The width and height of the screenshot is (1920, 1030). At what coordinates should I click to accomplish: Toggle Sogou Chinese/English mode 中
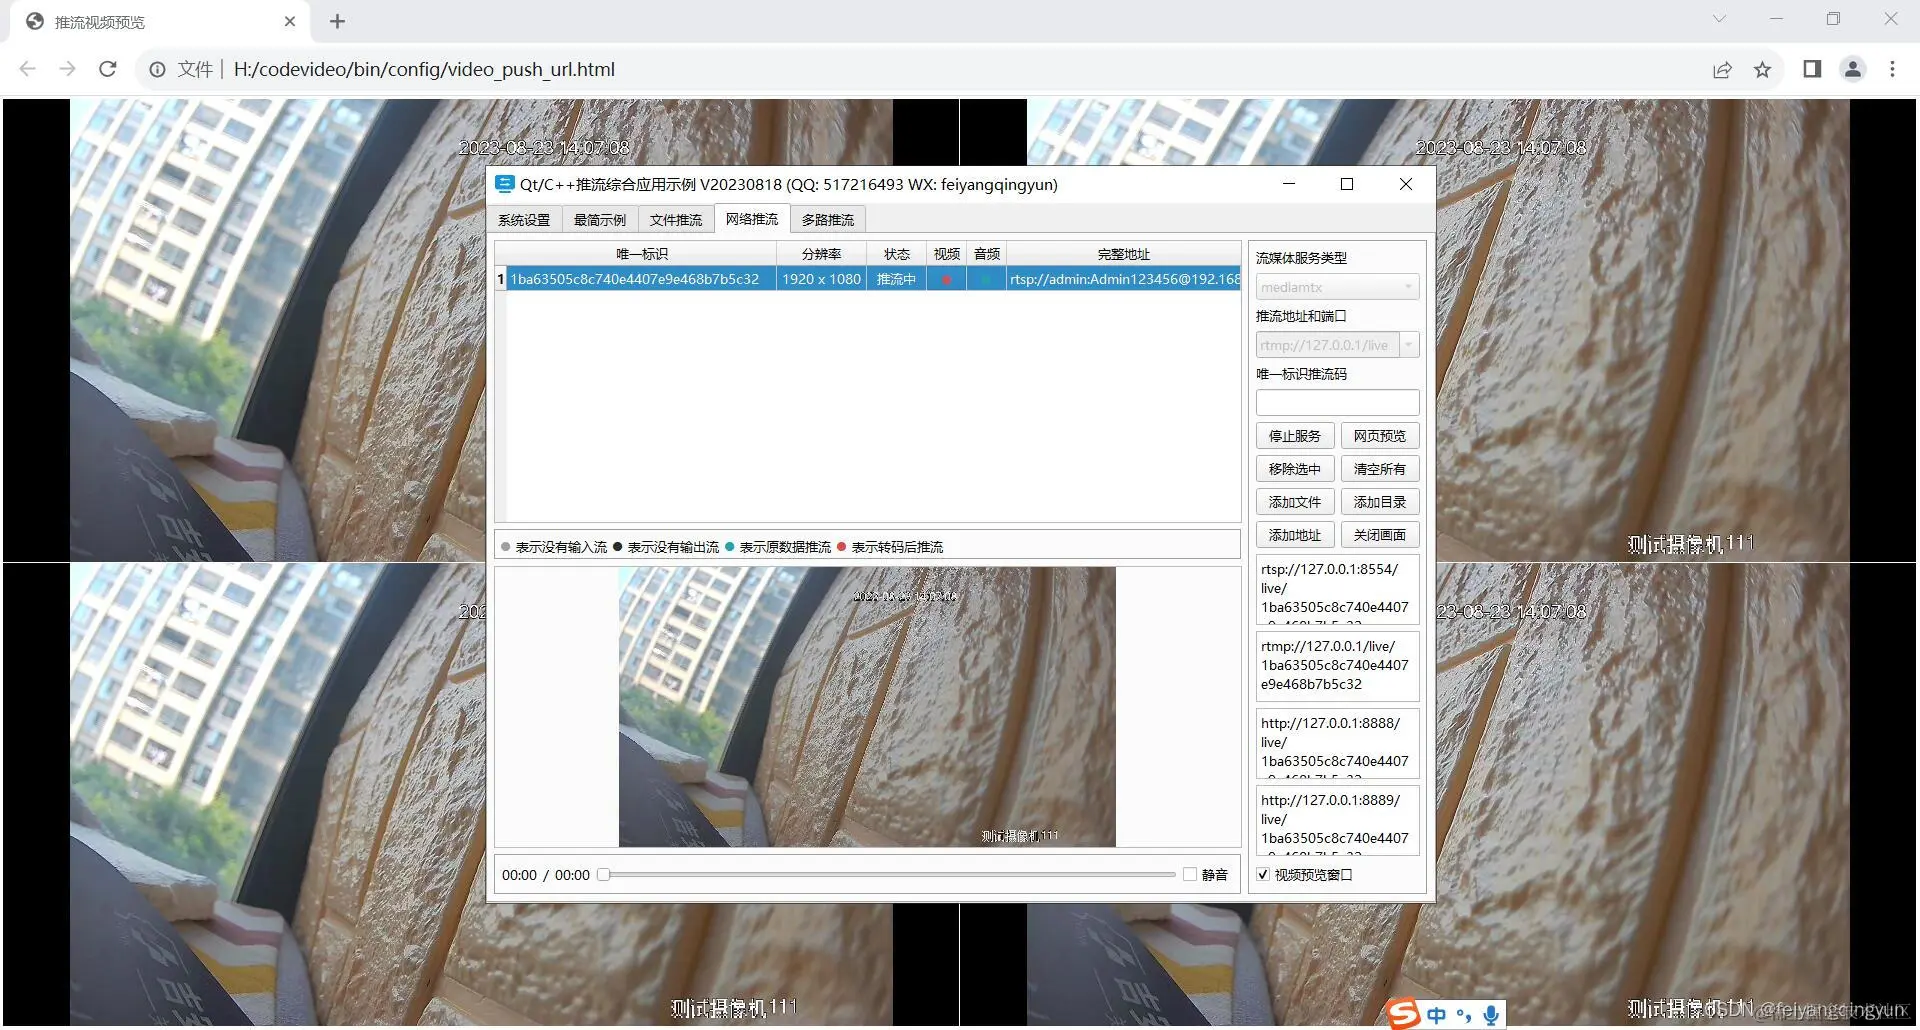[x=1436, y=1015]
